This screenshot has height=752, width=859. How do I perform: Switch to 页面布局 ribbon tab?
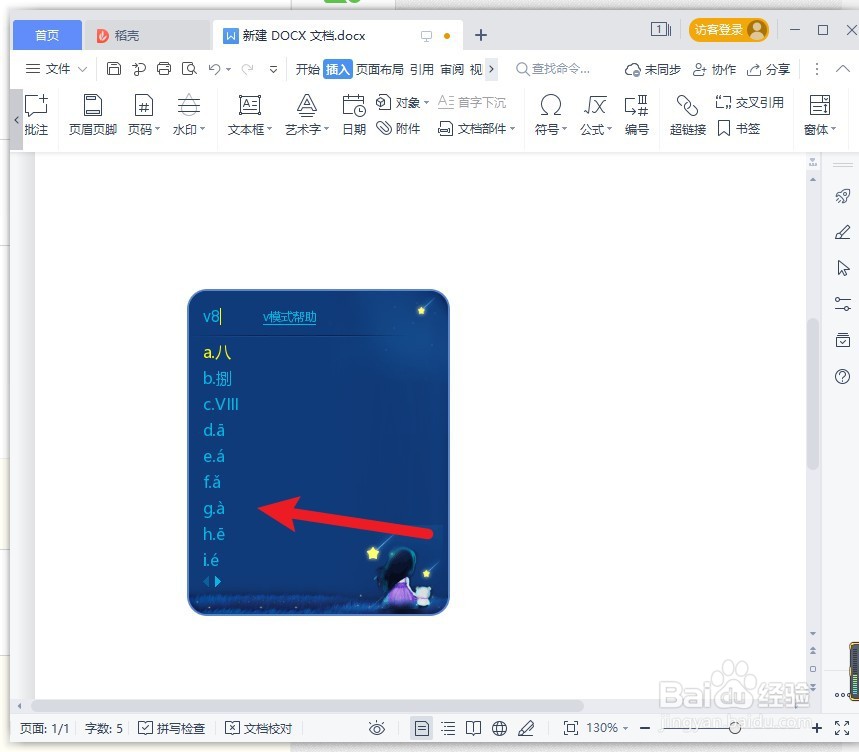pyautogui.click(x=380, y=69)
